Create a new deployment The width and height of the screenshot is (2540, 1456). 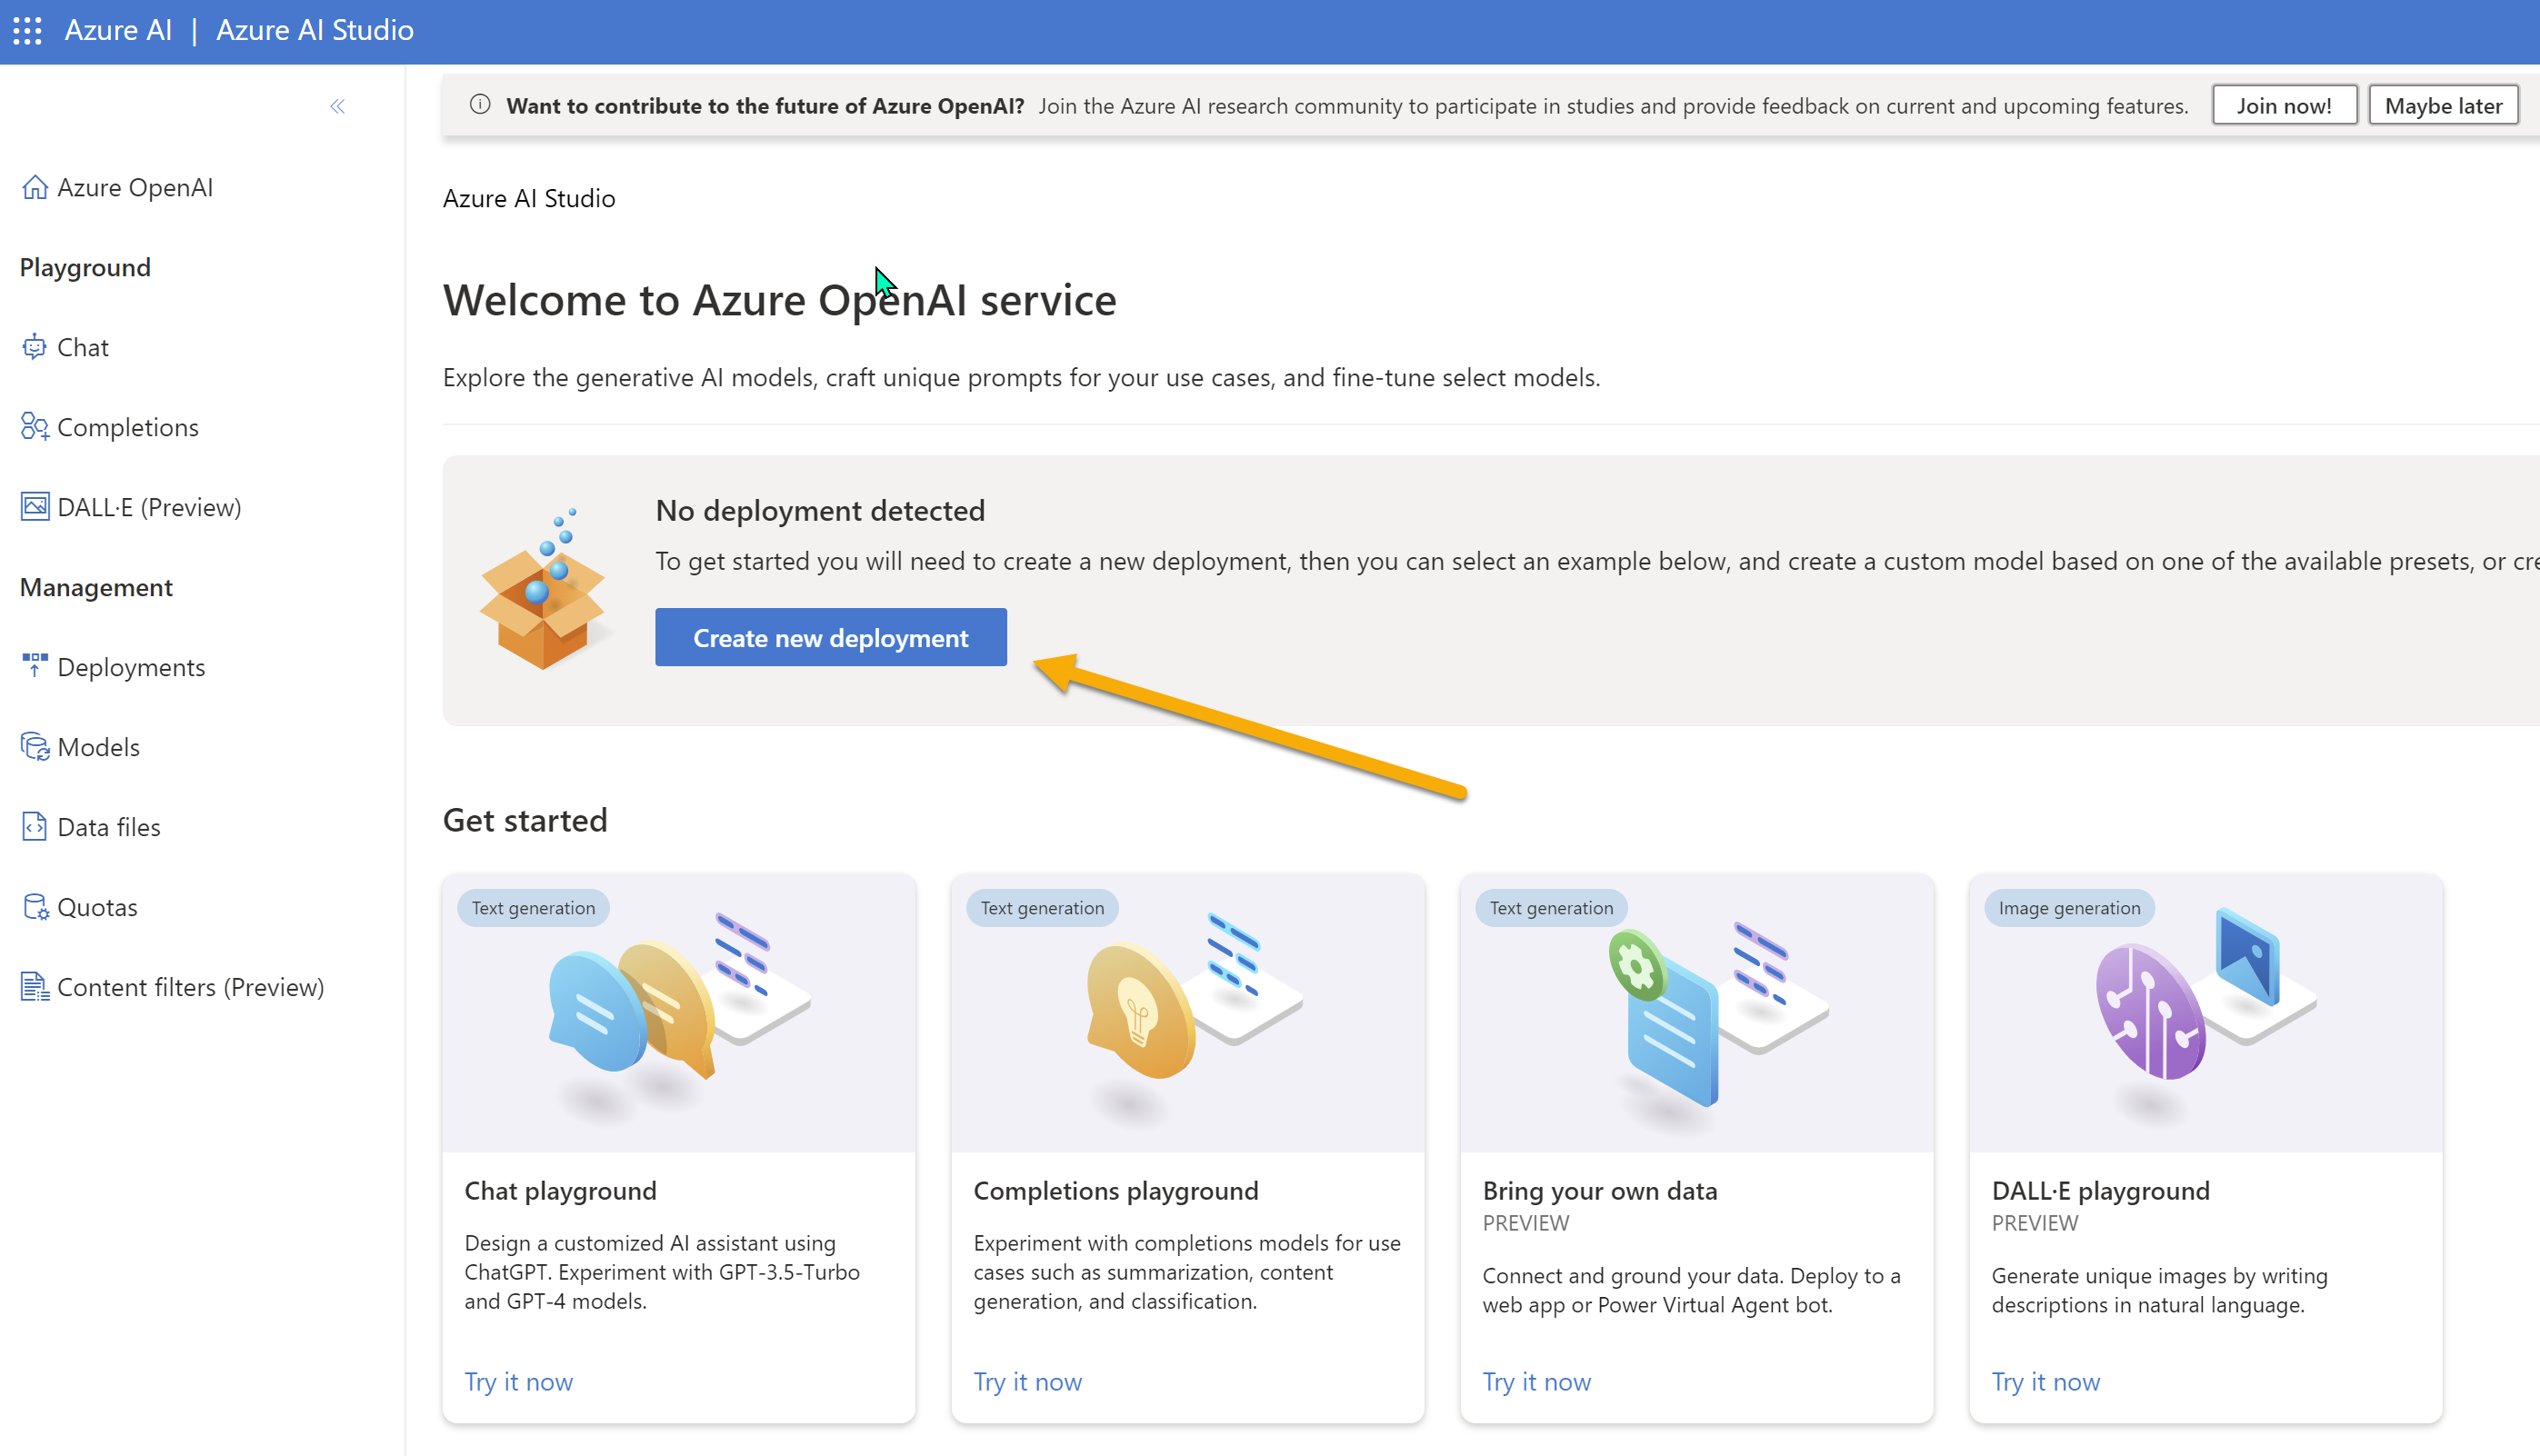830,637
